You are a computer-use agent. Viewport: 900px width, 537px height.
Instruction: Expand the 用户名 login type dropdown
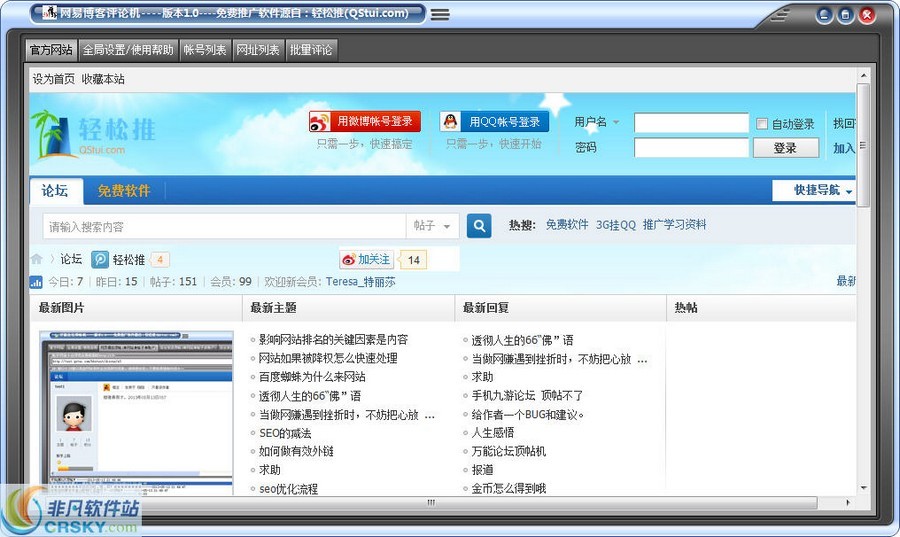pos(616,122)
